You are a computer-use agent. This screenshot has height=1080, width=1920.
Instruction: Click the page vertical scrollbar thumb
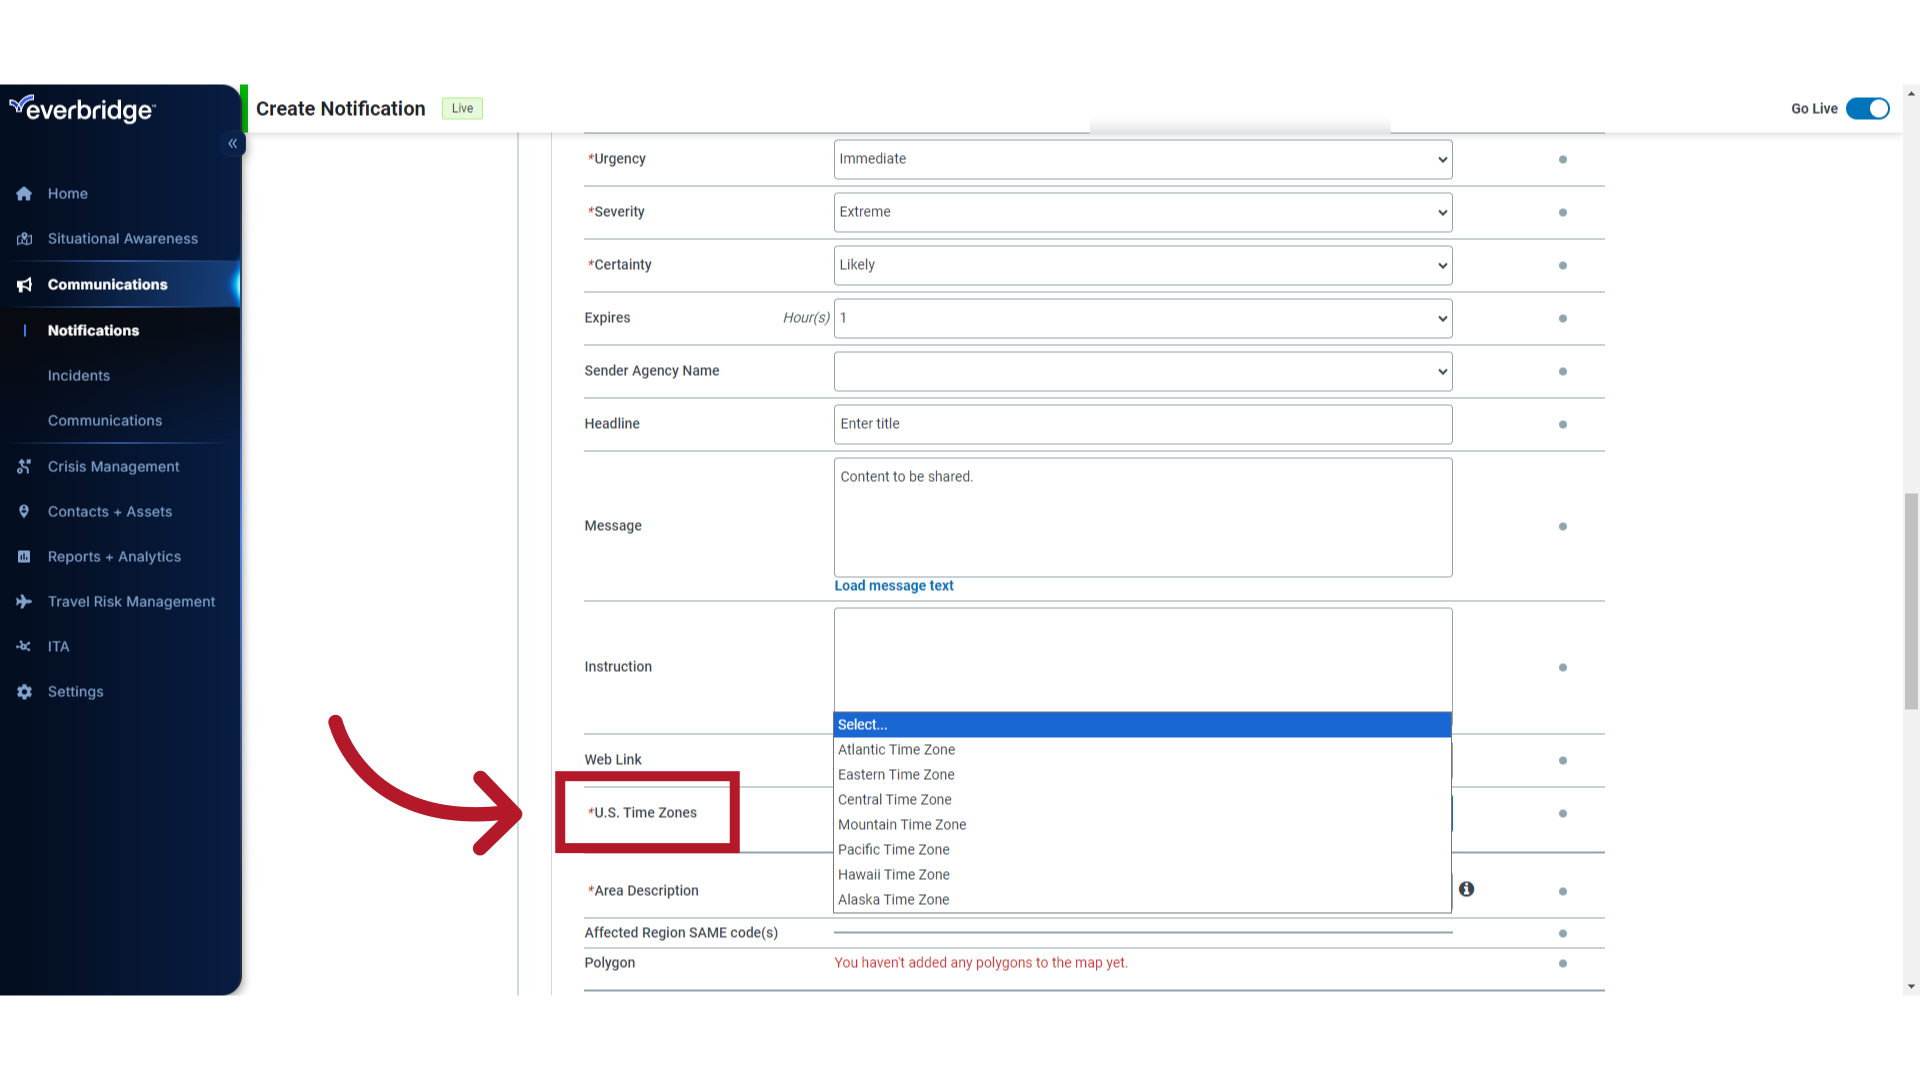coord(1911,601)
